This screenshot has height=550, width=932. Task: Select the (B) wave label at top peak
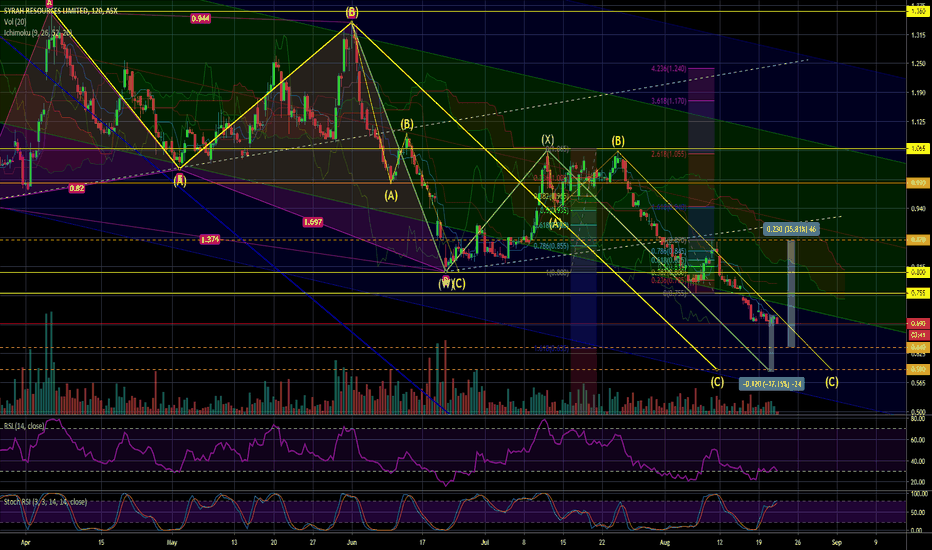tap(352, 12)
